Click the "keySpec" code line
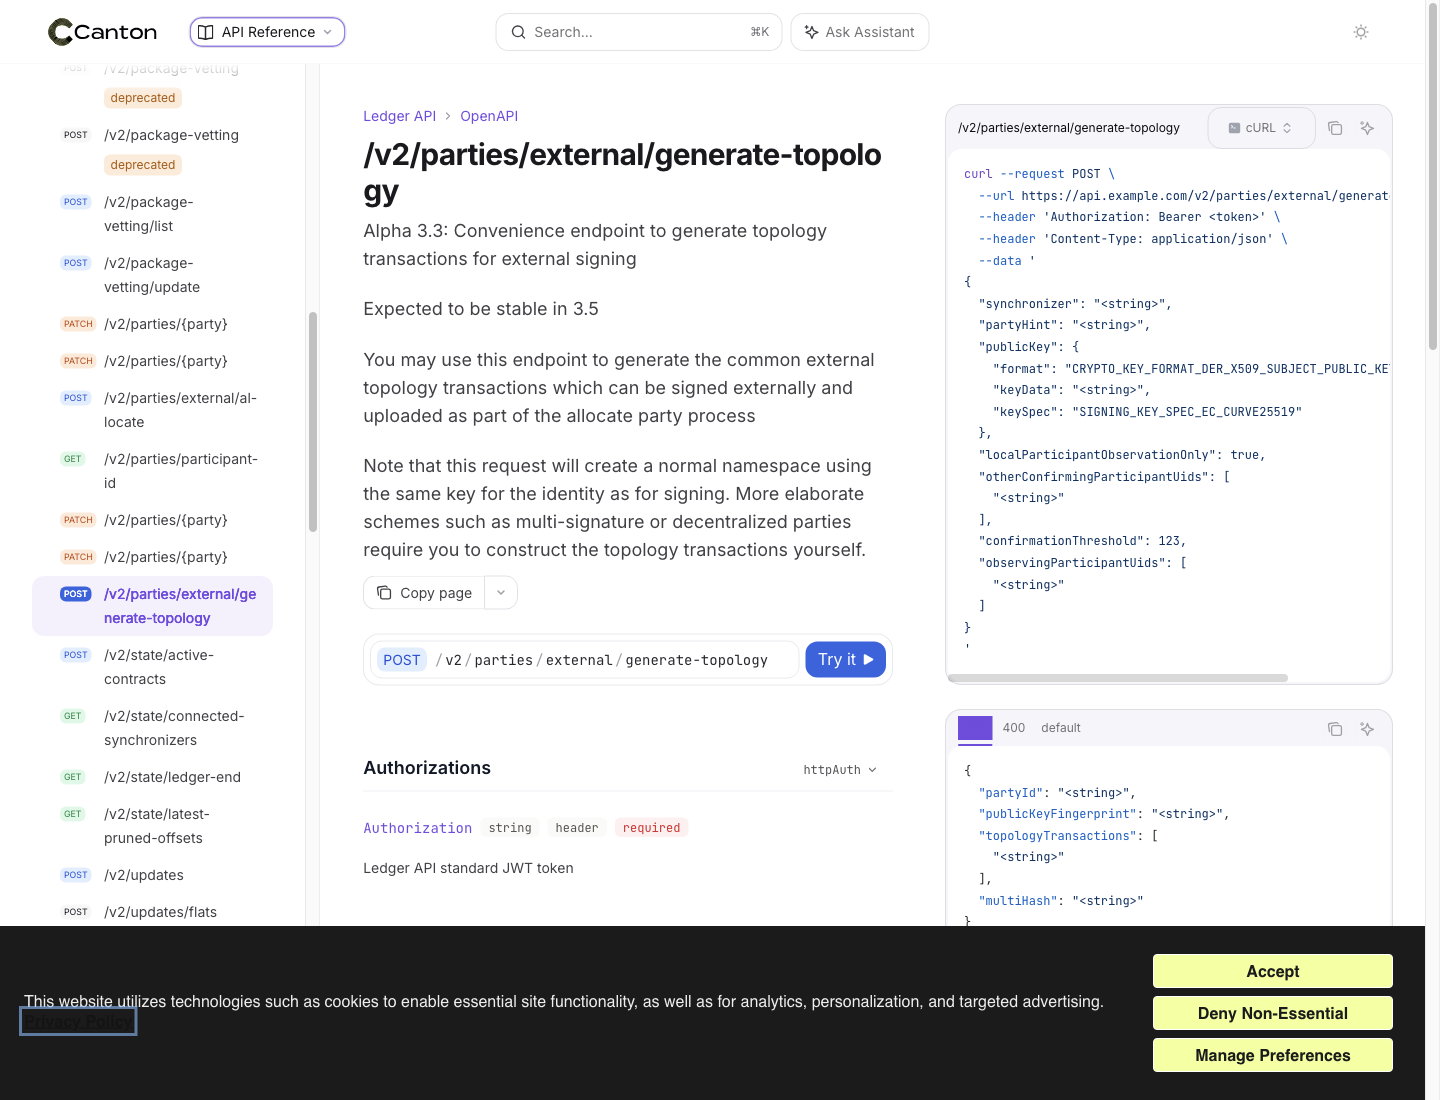The width and height of the screenshot is (1440, 1100). click(1147, 412)
